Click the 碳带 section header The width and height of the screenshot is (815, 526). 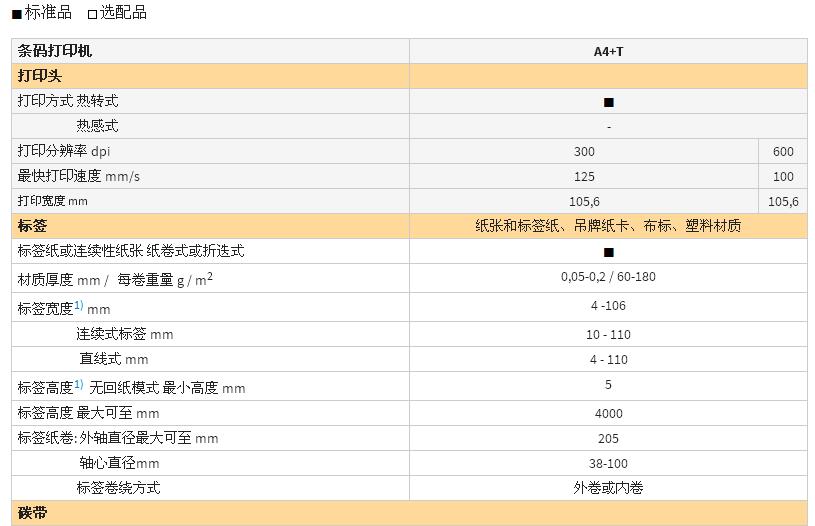click(32, 513)
